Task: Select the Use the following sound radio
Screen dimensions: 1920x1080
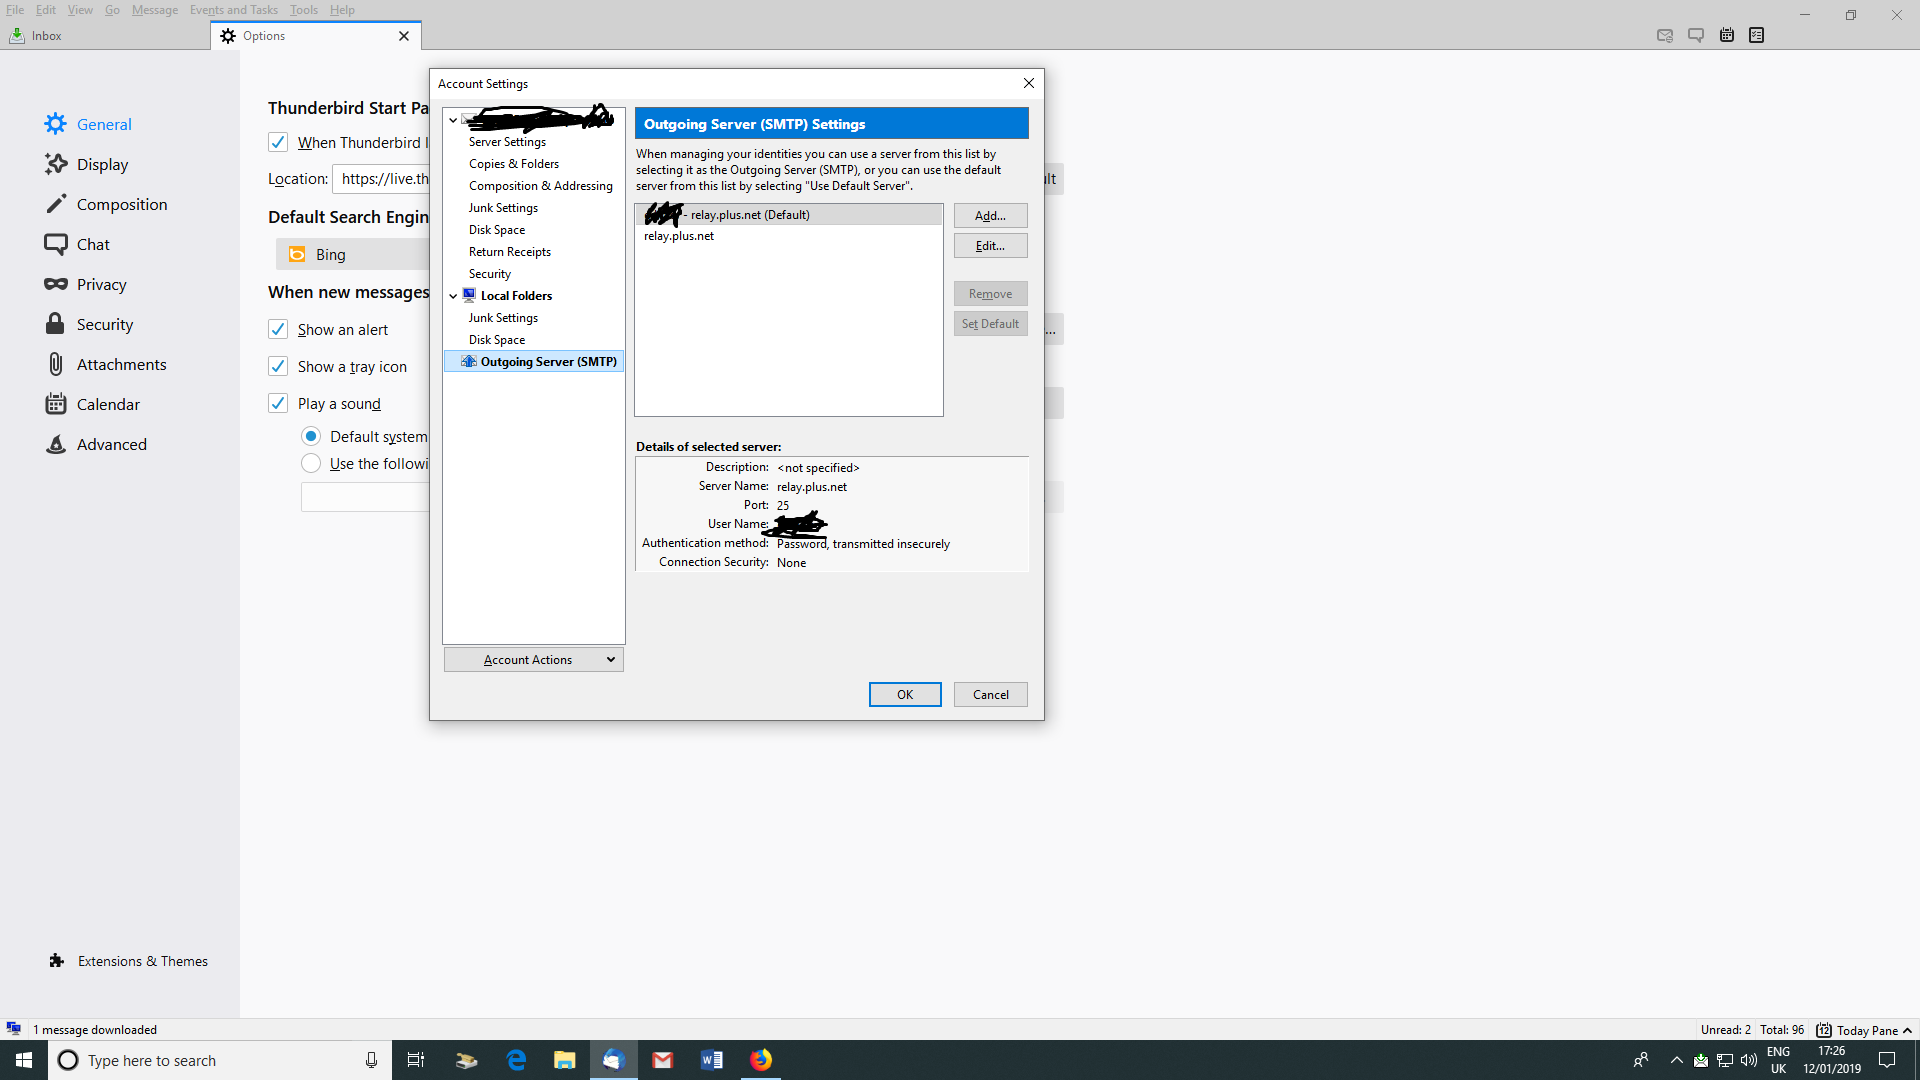Action: pyautogui.click(x=311, y=463)
